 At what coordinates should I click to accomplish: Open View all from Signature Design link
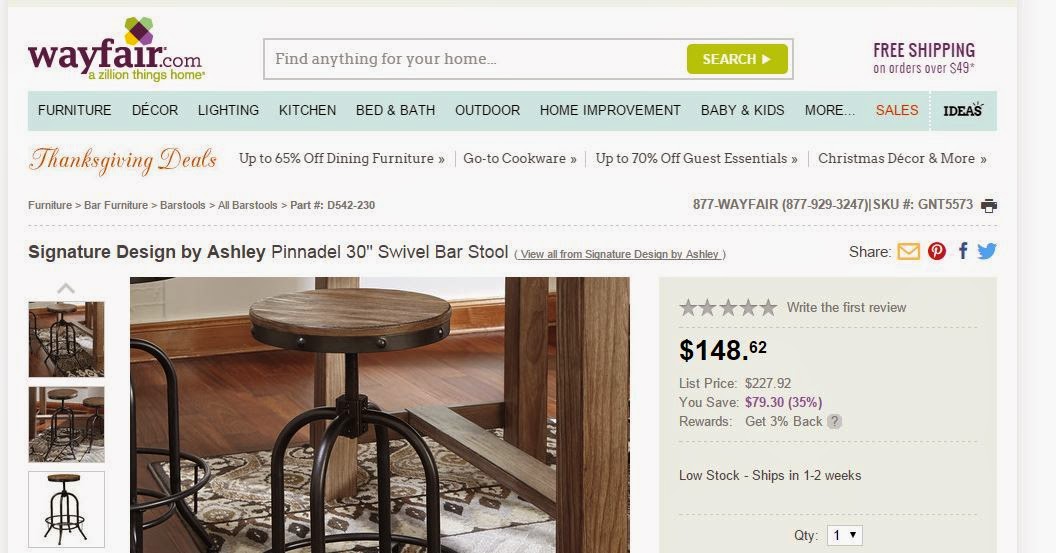click(620, 254)
